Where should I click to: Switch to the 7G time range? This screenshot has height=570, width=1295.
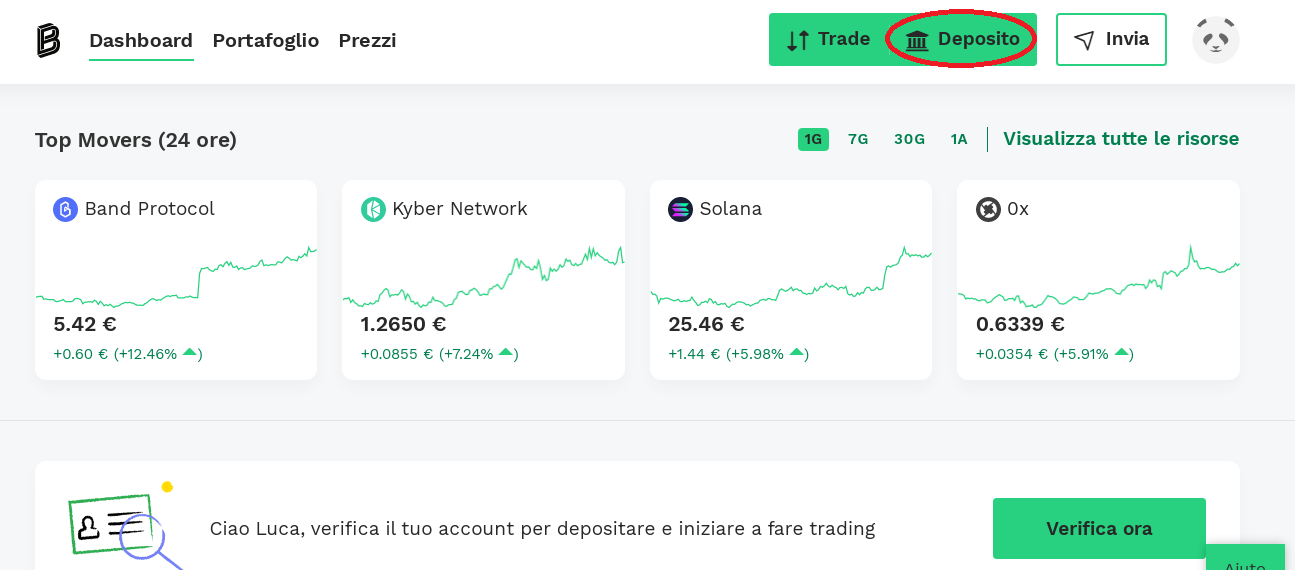(858, 139)
